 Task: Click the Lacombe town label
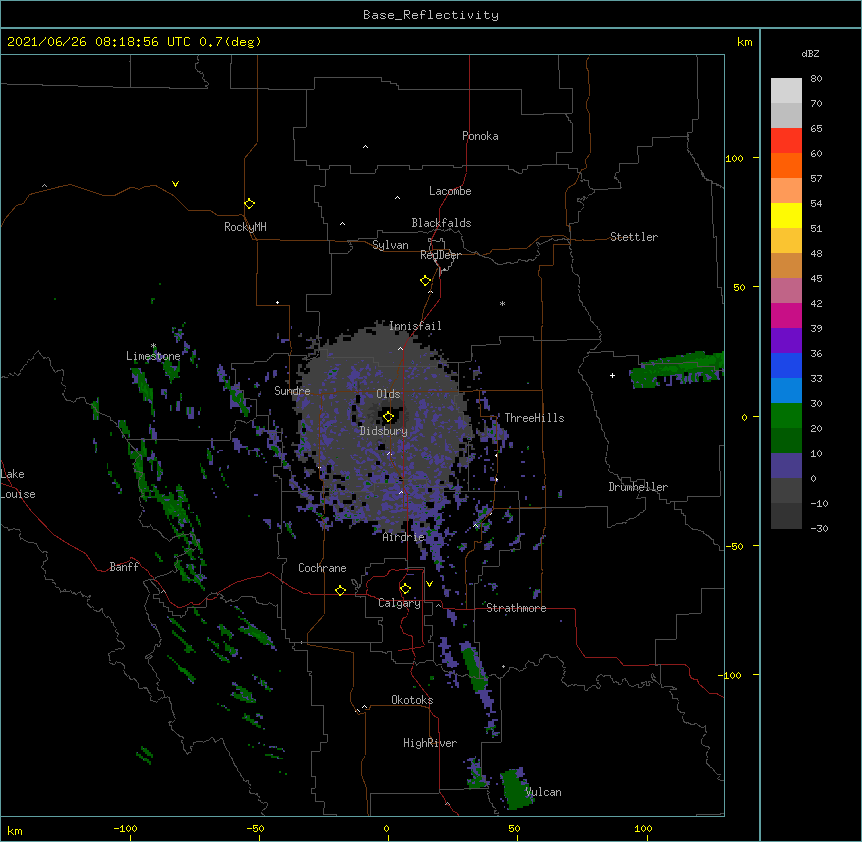[450, 191]
